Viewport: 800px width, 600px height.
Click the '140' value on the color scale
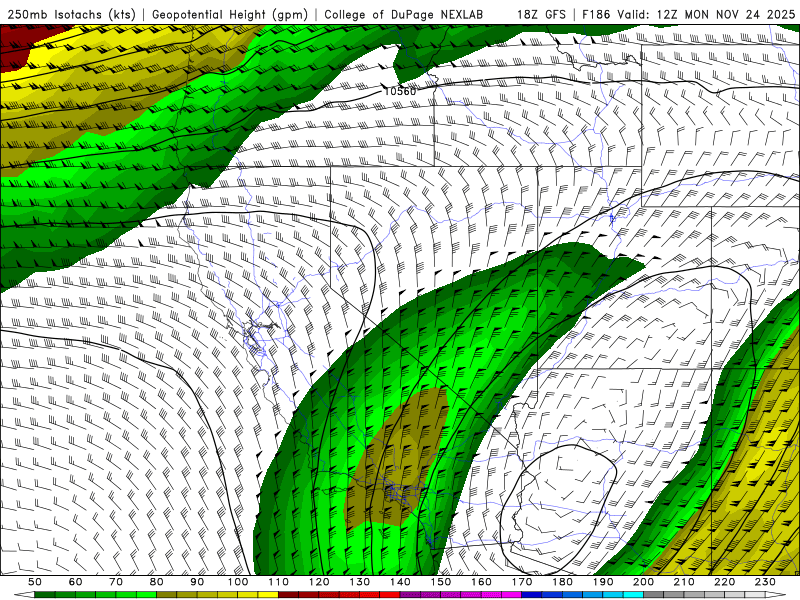[400, 582]
